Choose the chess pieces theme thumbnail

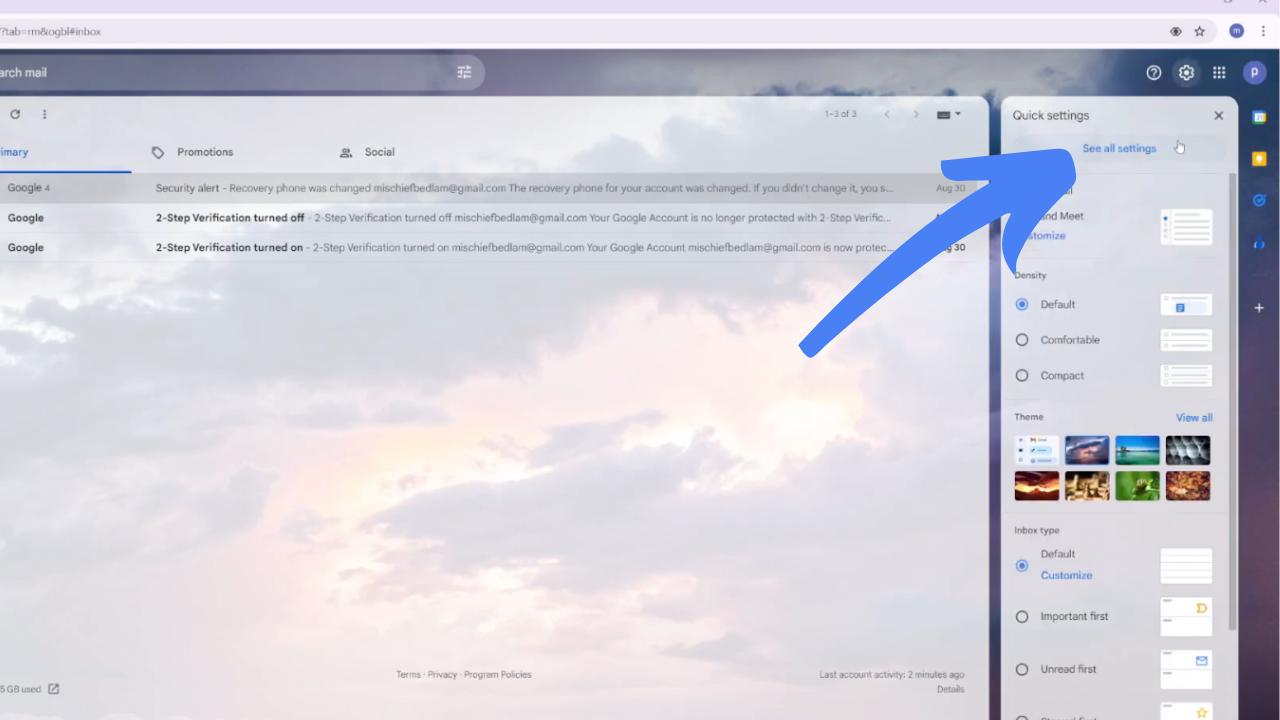pyautogui.click(x=1087, y=486)
